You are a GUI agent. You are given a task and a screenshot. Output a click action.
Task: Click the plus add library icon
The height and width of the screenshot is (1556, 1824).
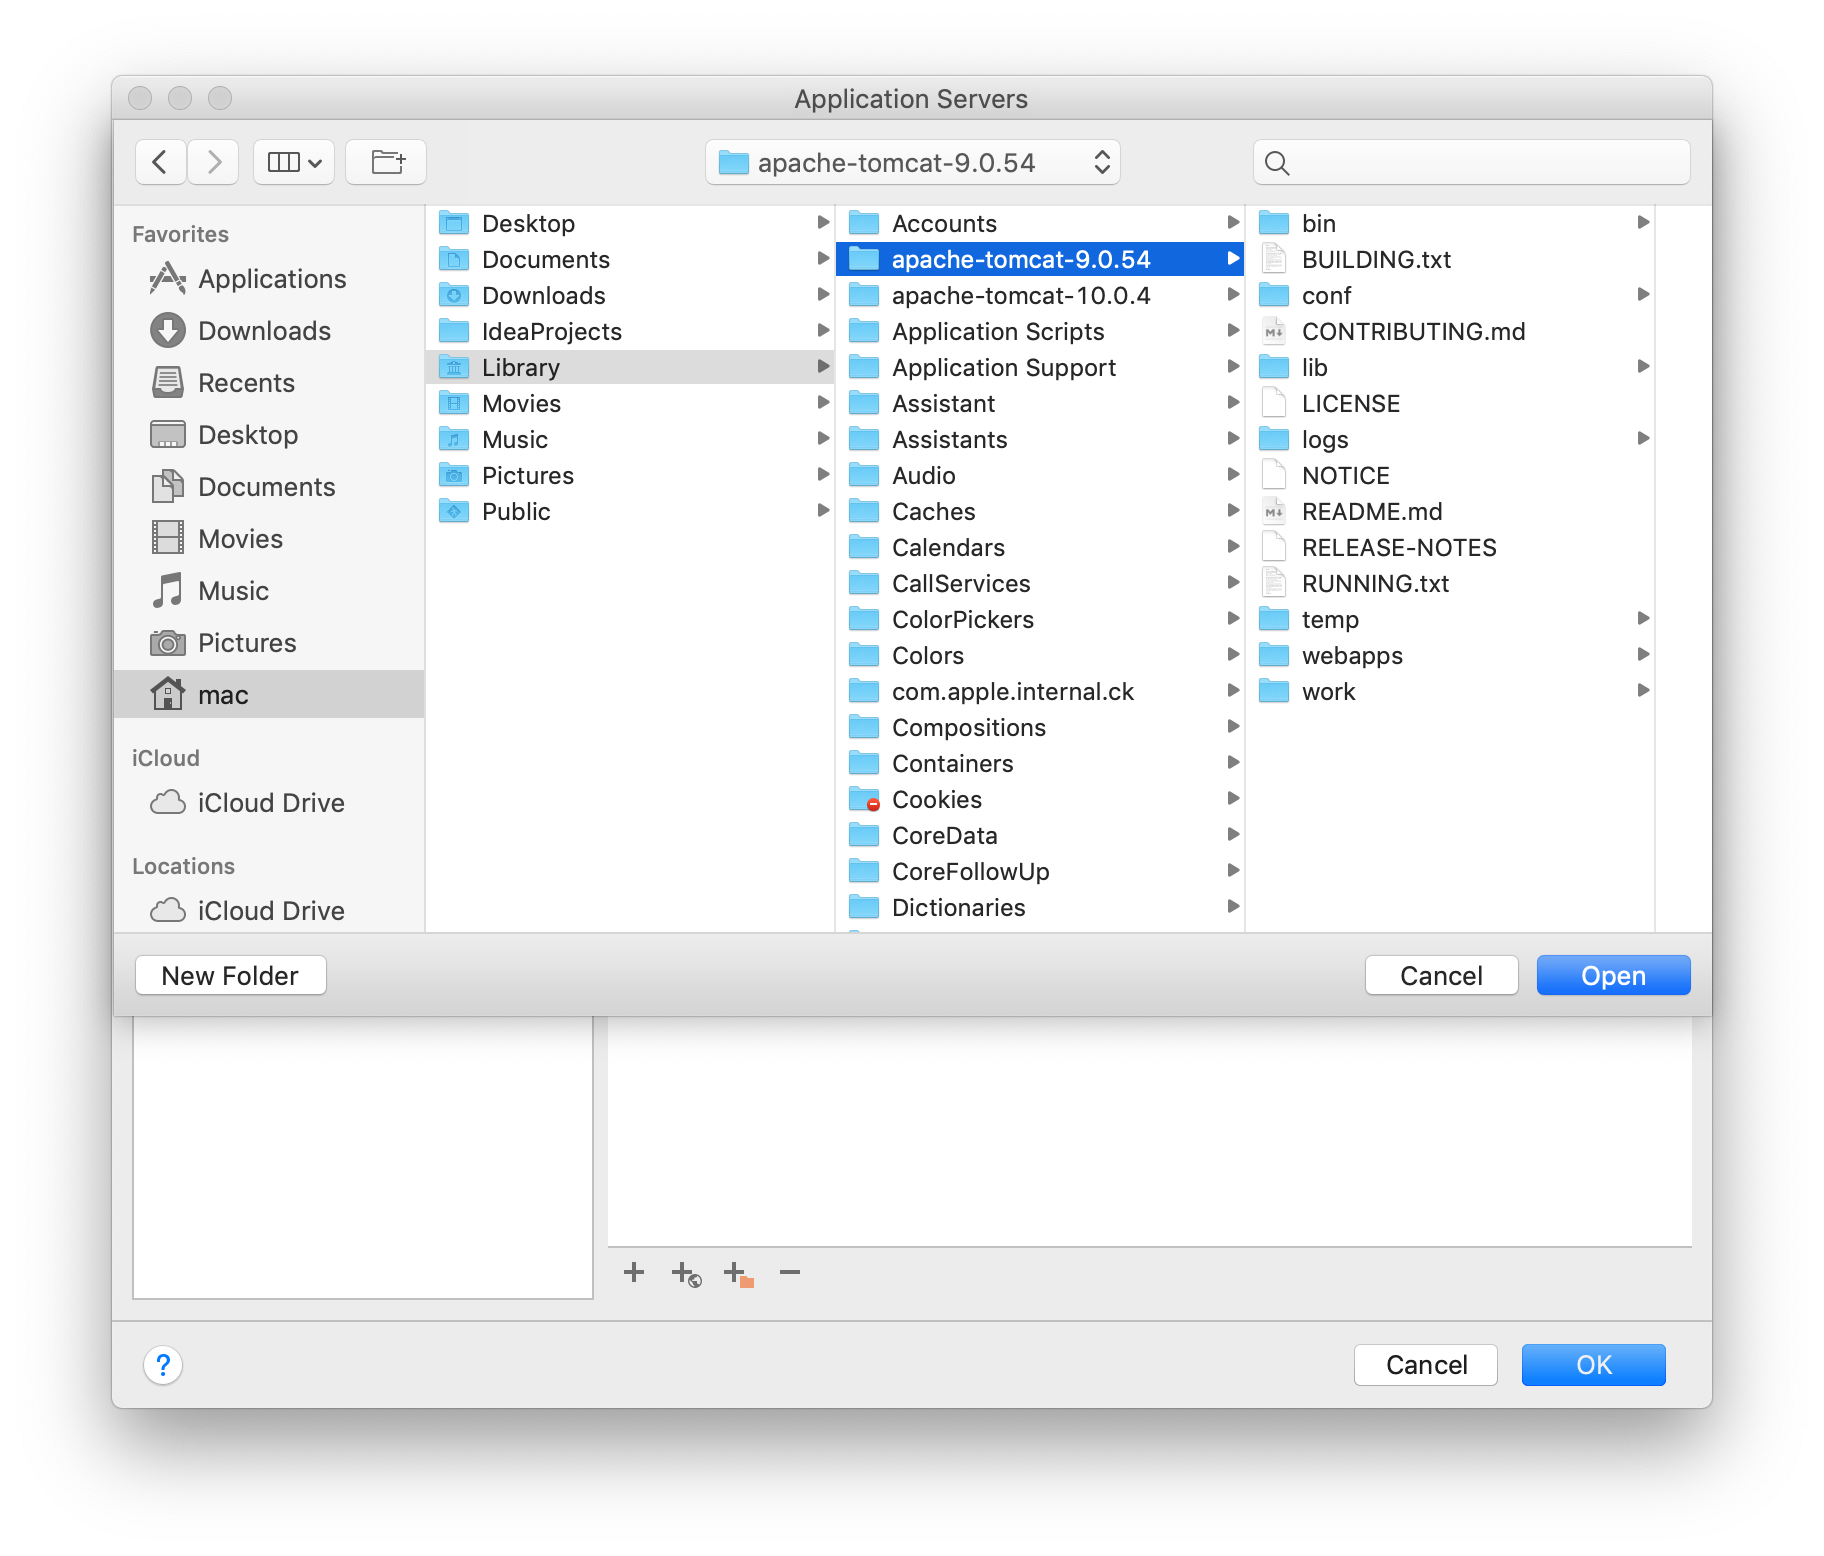click(x=634, y=1272)
